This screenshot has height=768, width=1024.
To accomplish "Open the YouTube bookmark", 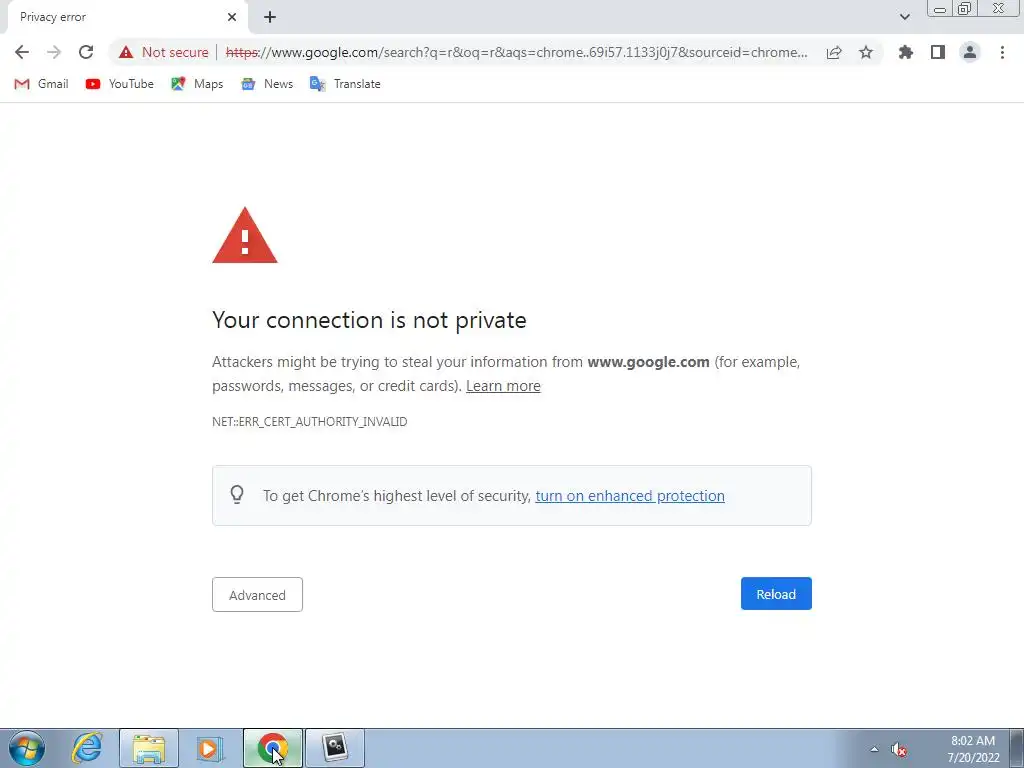I will pyautogui.click(x=120, y=84).
